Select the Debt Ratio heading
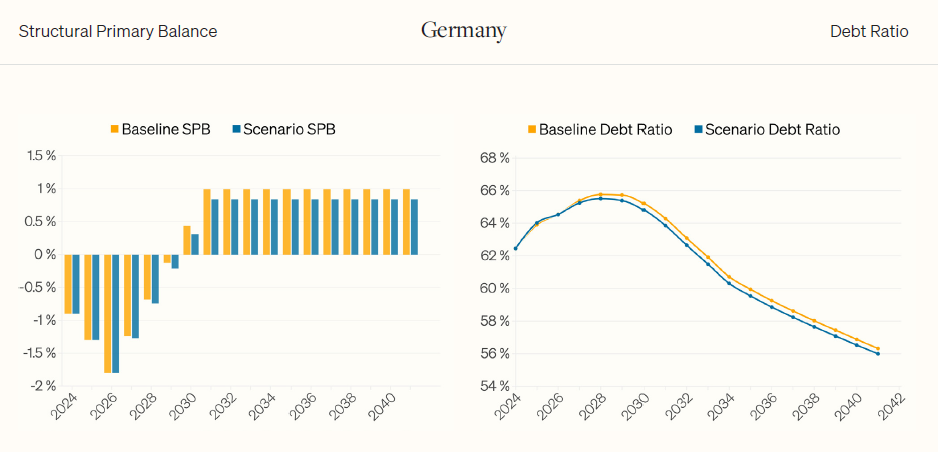This screenshot has height=452, width=938. pos(869,31)
